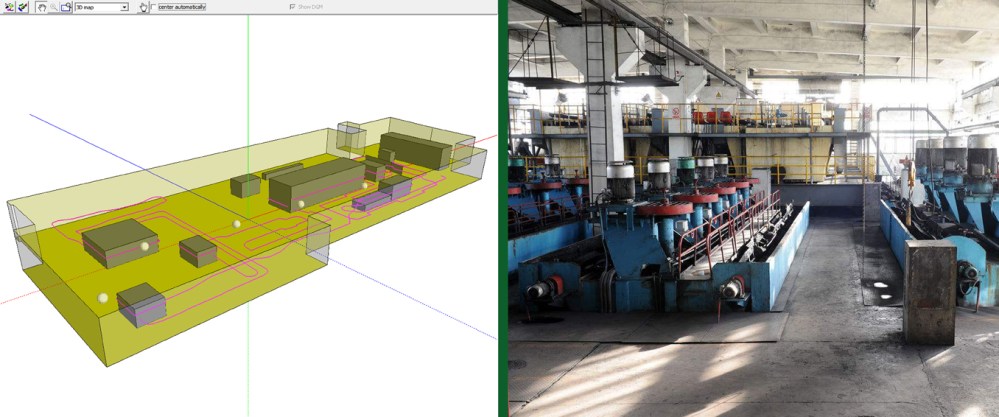Activate the zoom window tool icon
The height and width of the screenshot is (417, 999).
click(x=65, y=6)
